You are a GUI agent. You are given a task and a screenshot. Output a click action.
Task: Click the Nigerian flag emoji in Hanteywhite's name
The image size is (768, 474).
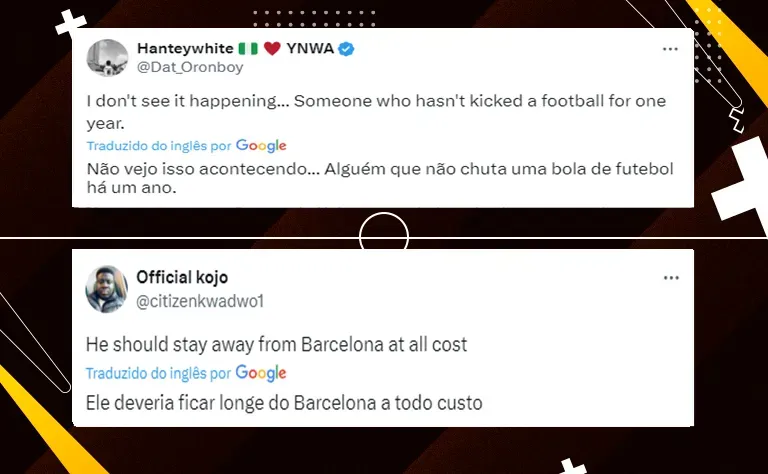point(249,49)
